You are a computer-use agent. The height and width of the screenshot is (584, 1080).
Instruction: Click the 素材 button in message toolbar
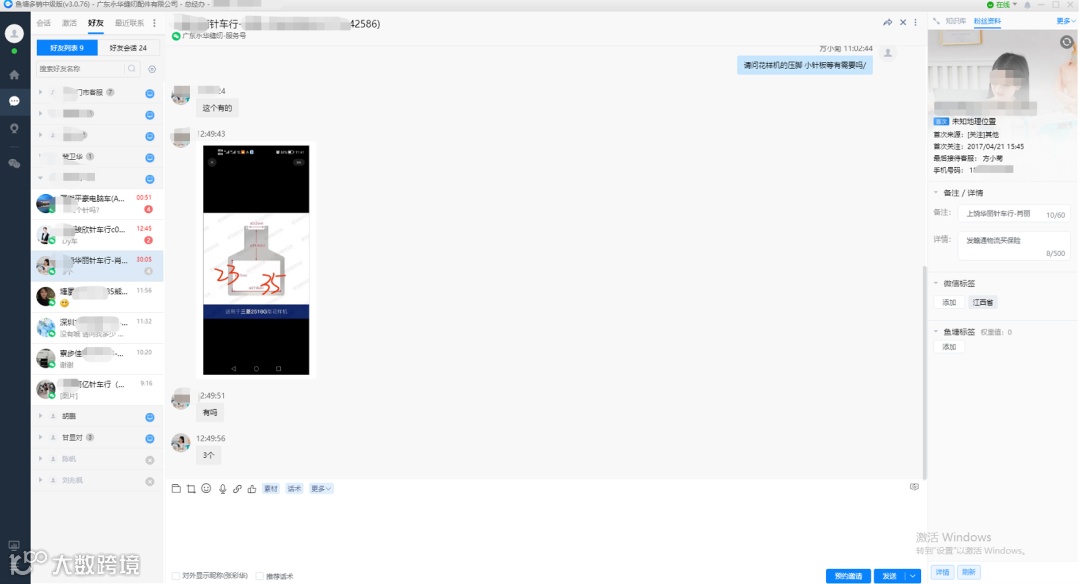tap(271, 488)
